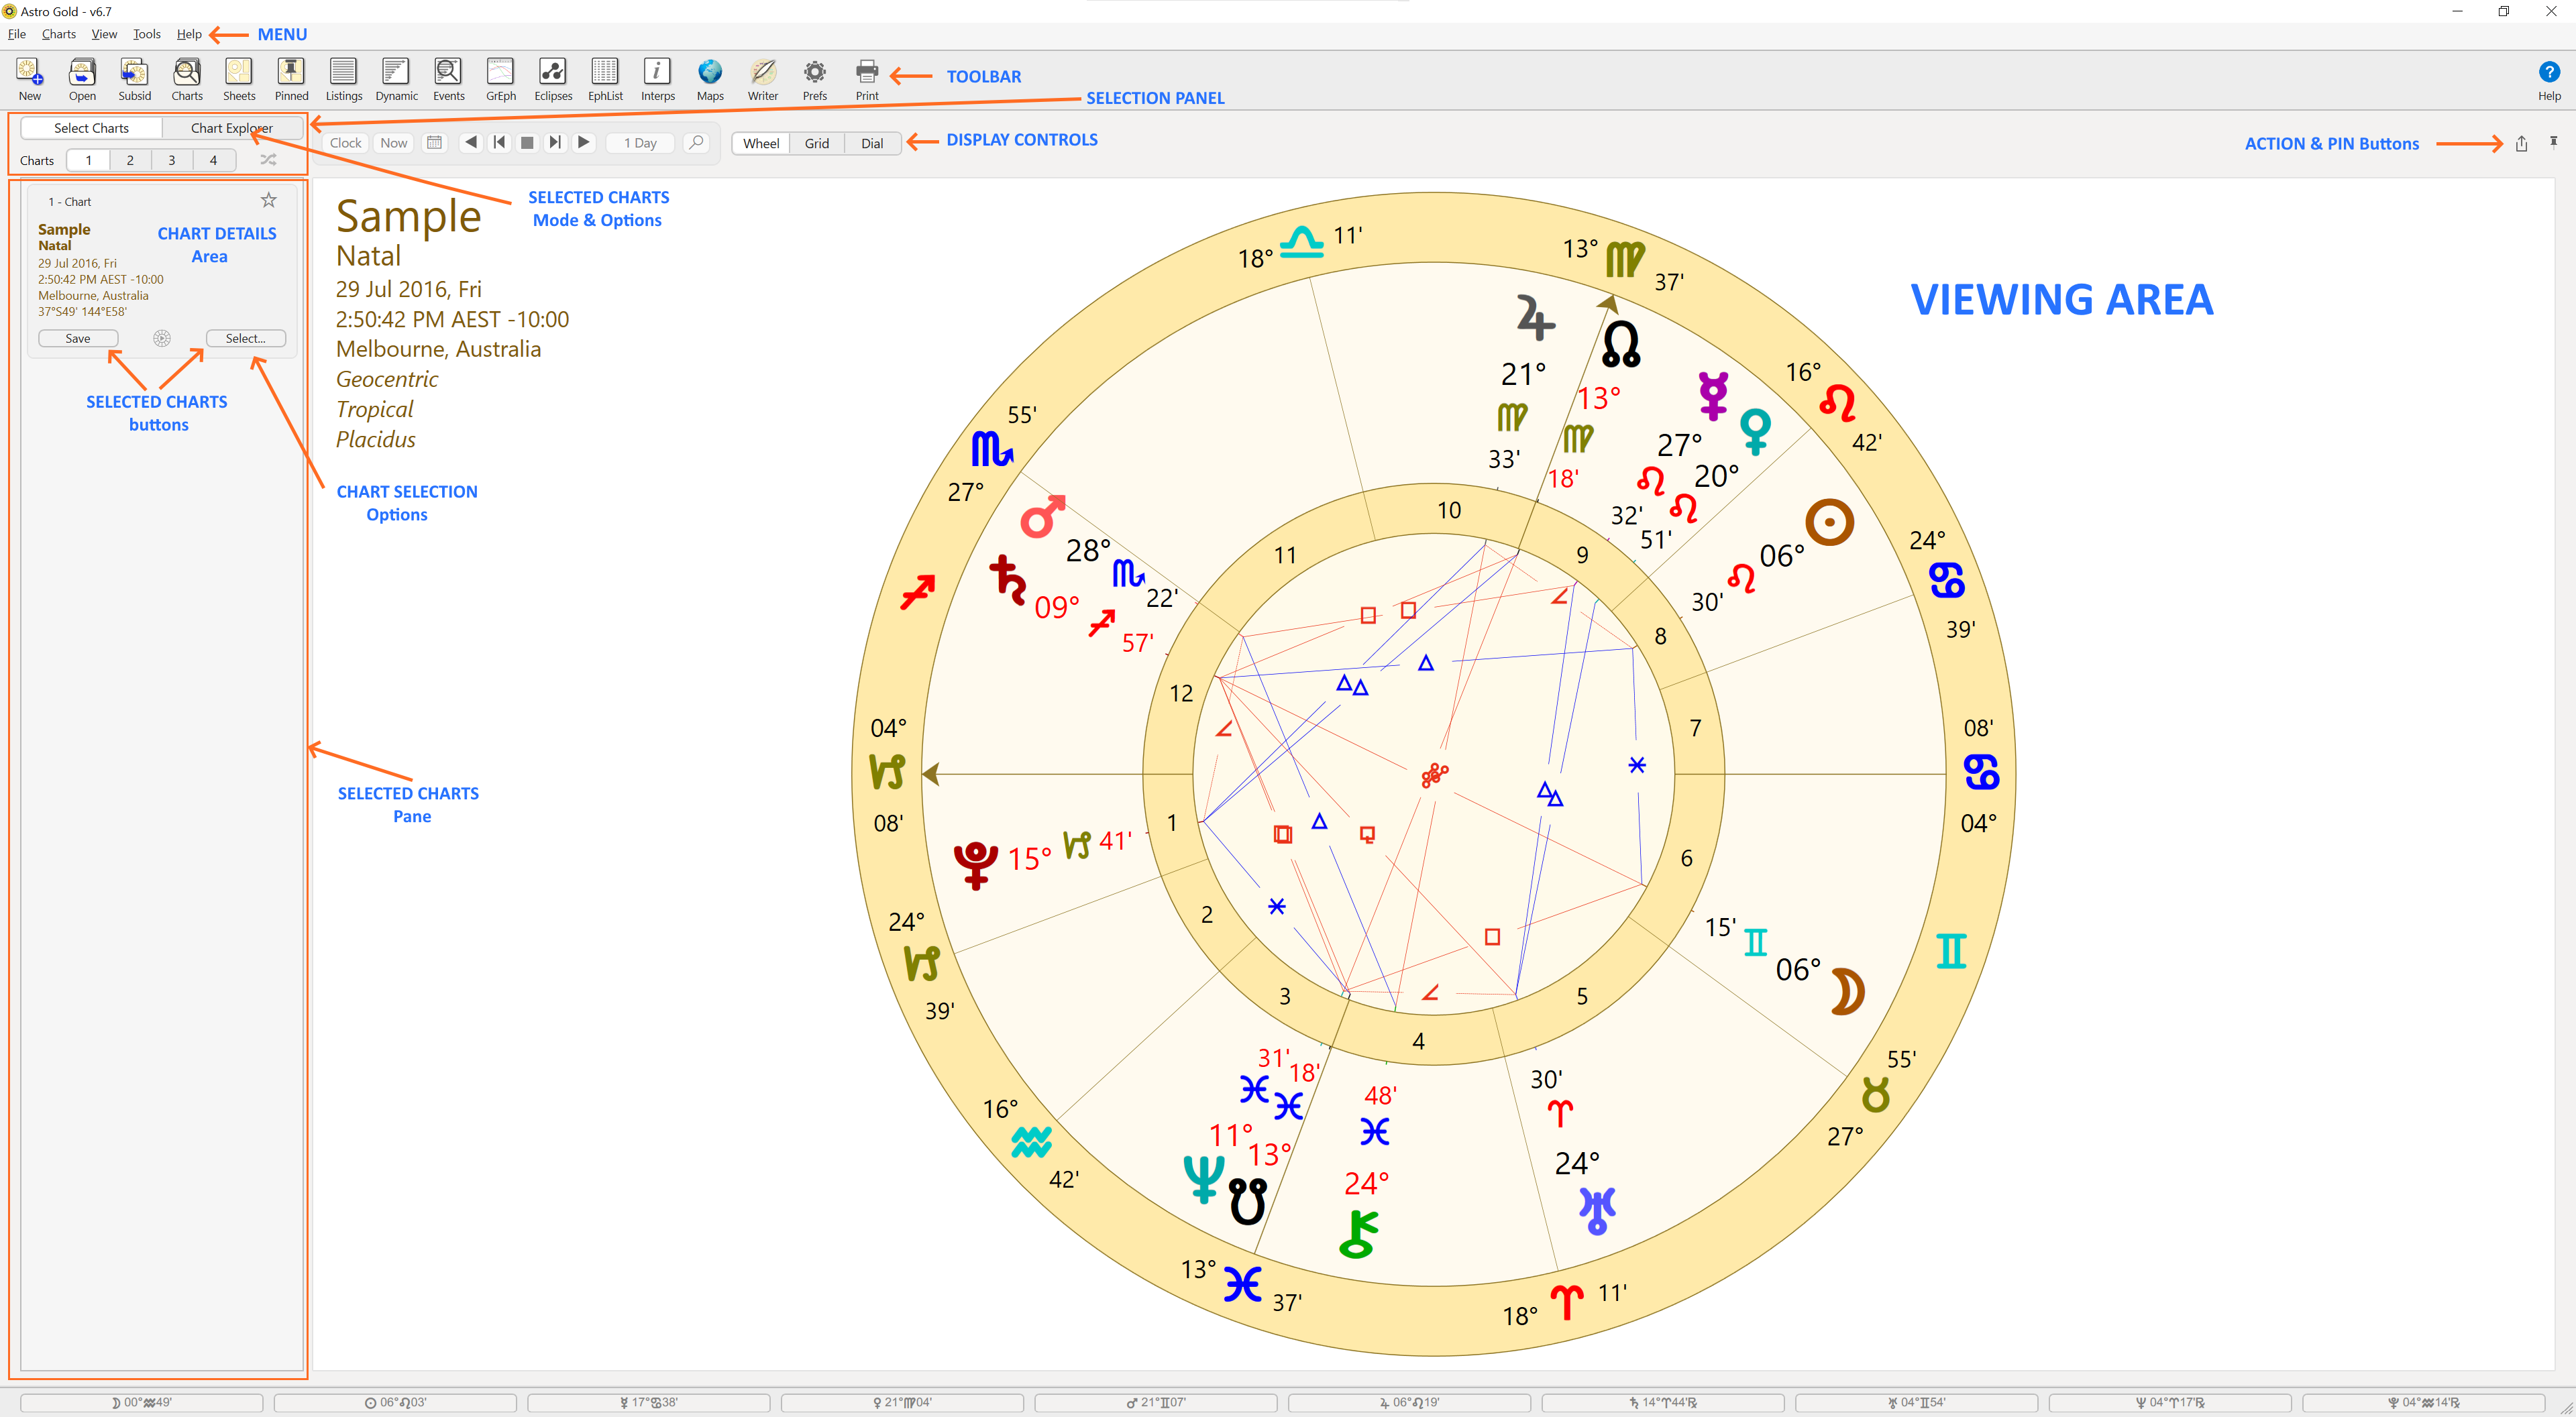Screen dimensions: 2576x1417
Task: Click the pin panel button
Action: click(x=2553, y=142)
